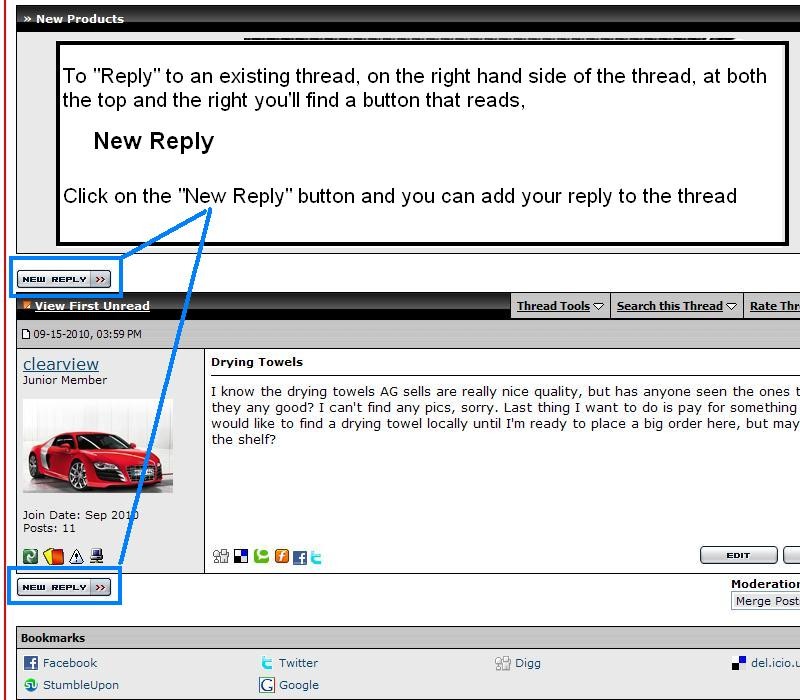Click the computer IP address icon
Screen dimensions: 800x700
96,556
